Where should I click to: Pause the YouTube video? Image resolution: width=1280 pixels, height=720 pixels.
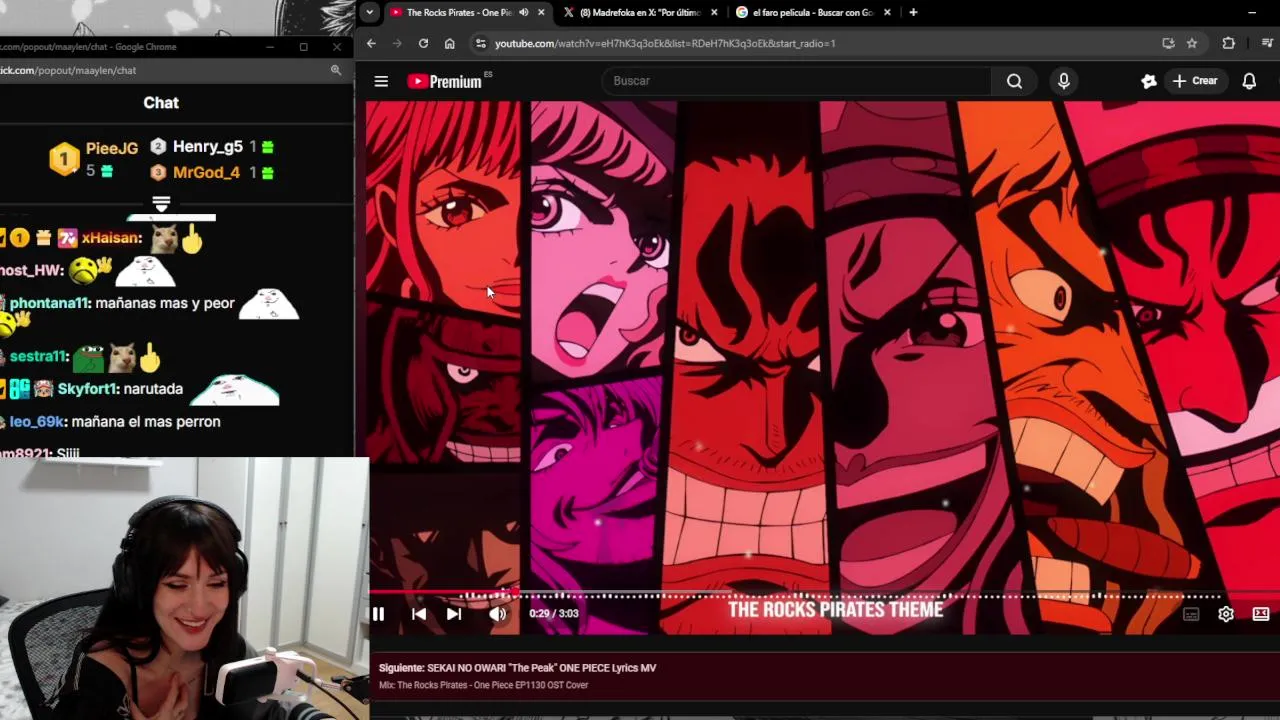tap(378, 614)
